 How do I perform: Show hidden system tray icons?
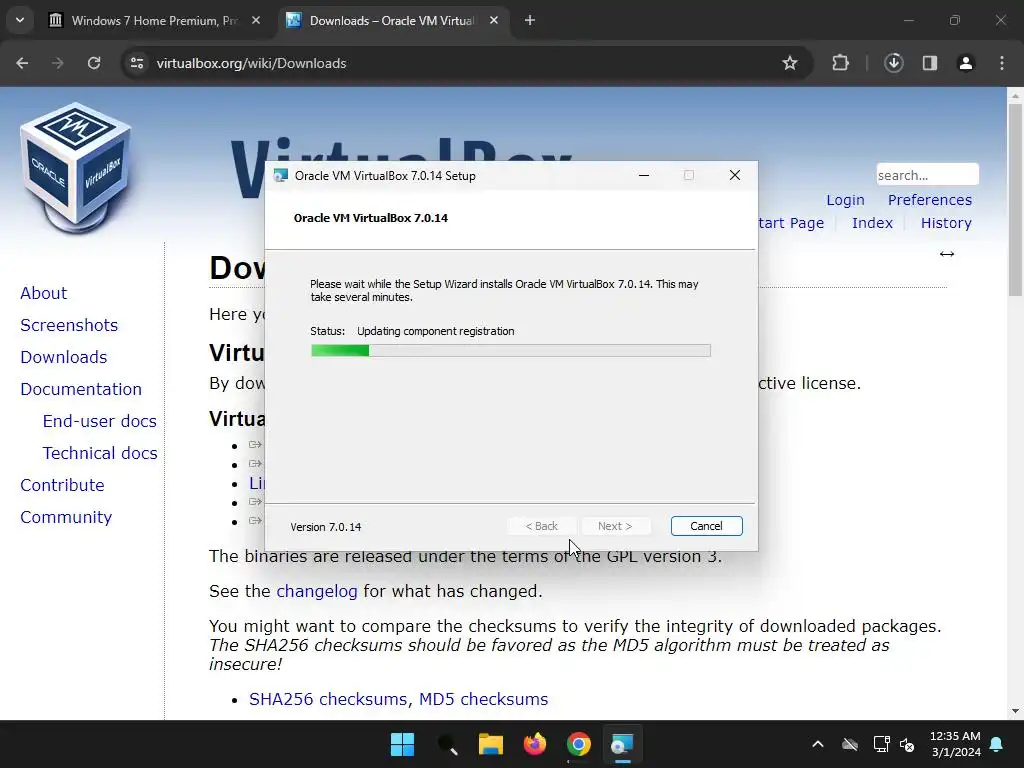(x=818, y=744)
